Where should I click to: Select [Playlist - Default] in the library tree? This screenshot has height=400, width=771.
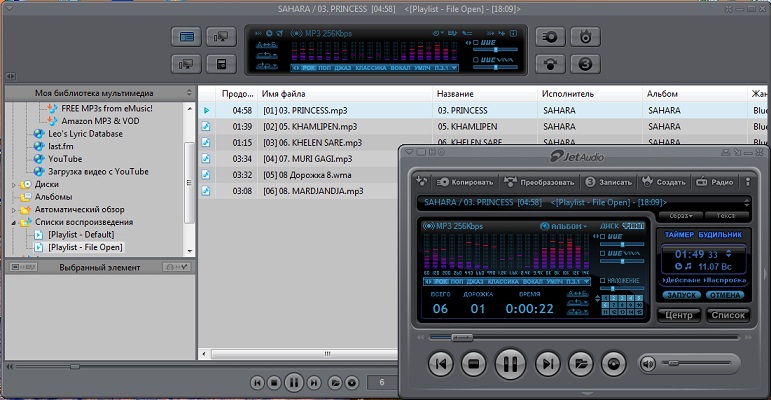[x=80, y=234]
